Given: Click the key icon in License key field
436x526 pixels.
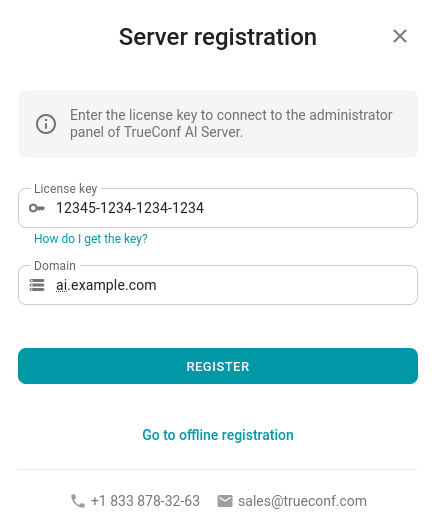Looking at the screenshot, I should coord(37,208).
